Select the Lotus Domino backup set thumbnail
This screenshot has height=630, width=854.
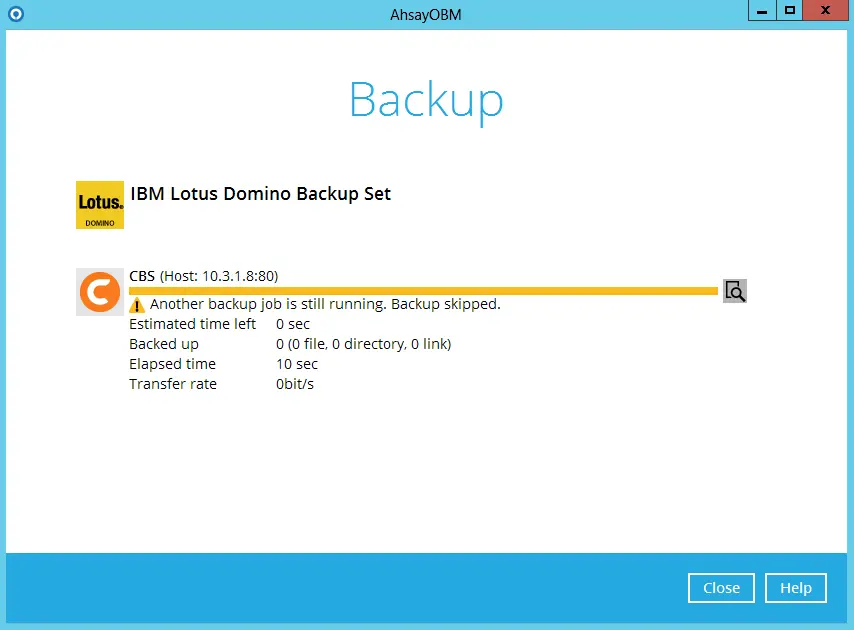click(99, 205)
